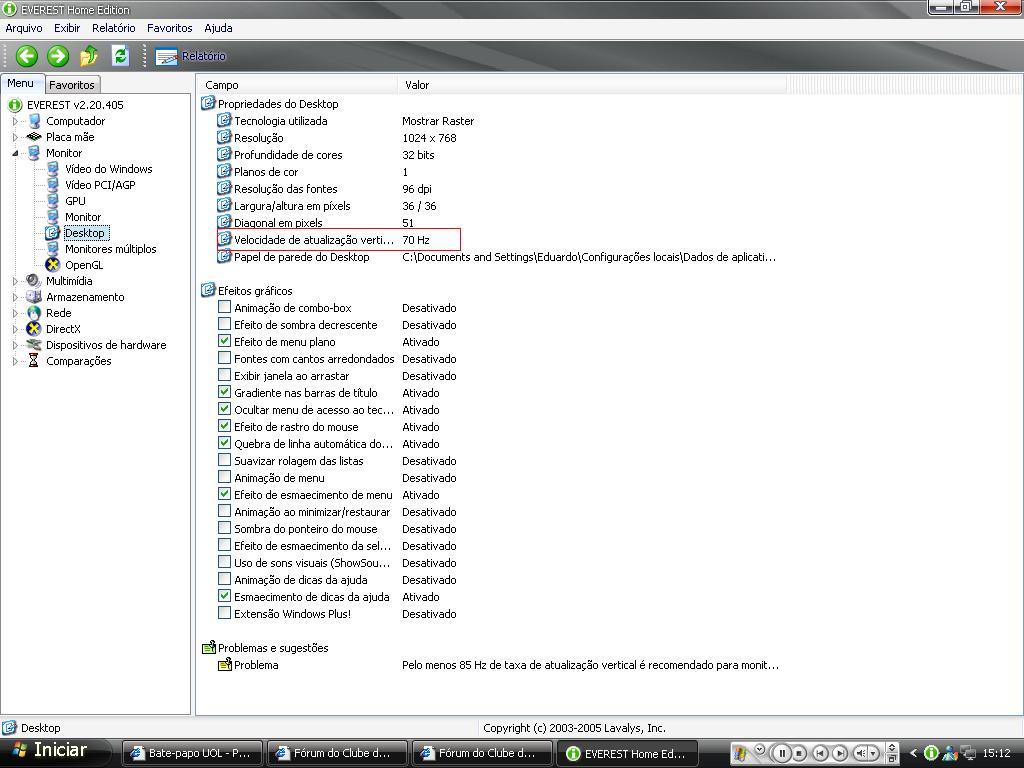Go up one level with the folder-arrow icon
1024x768 pixels.
coord(89,56)
